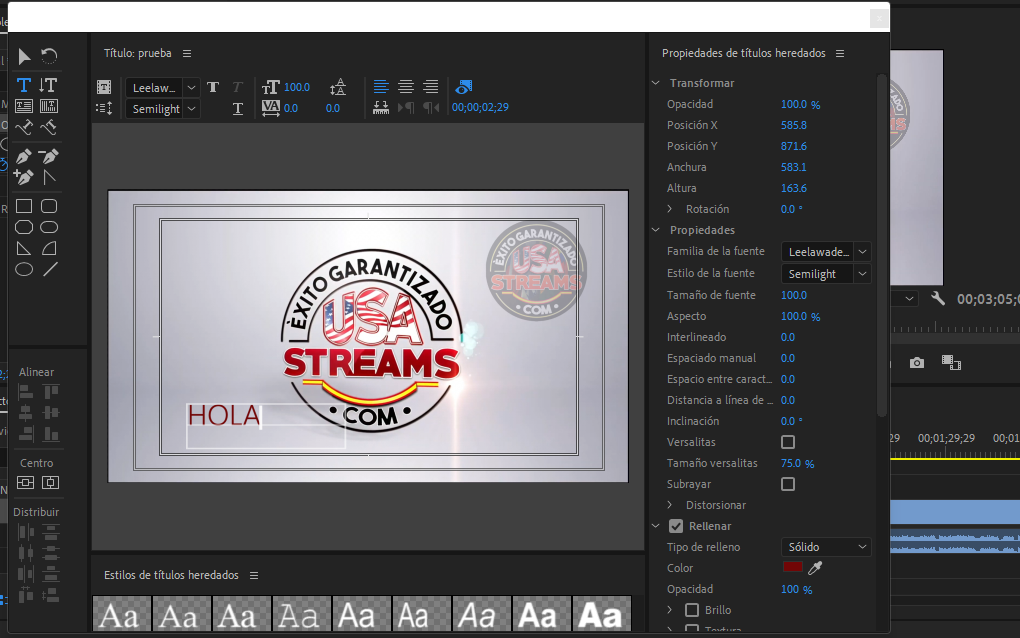Select the Delete Anchor Point tool

click(x=49, y=156)
